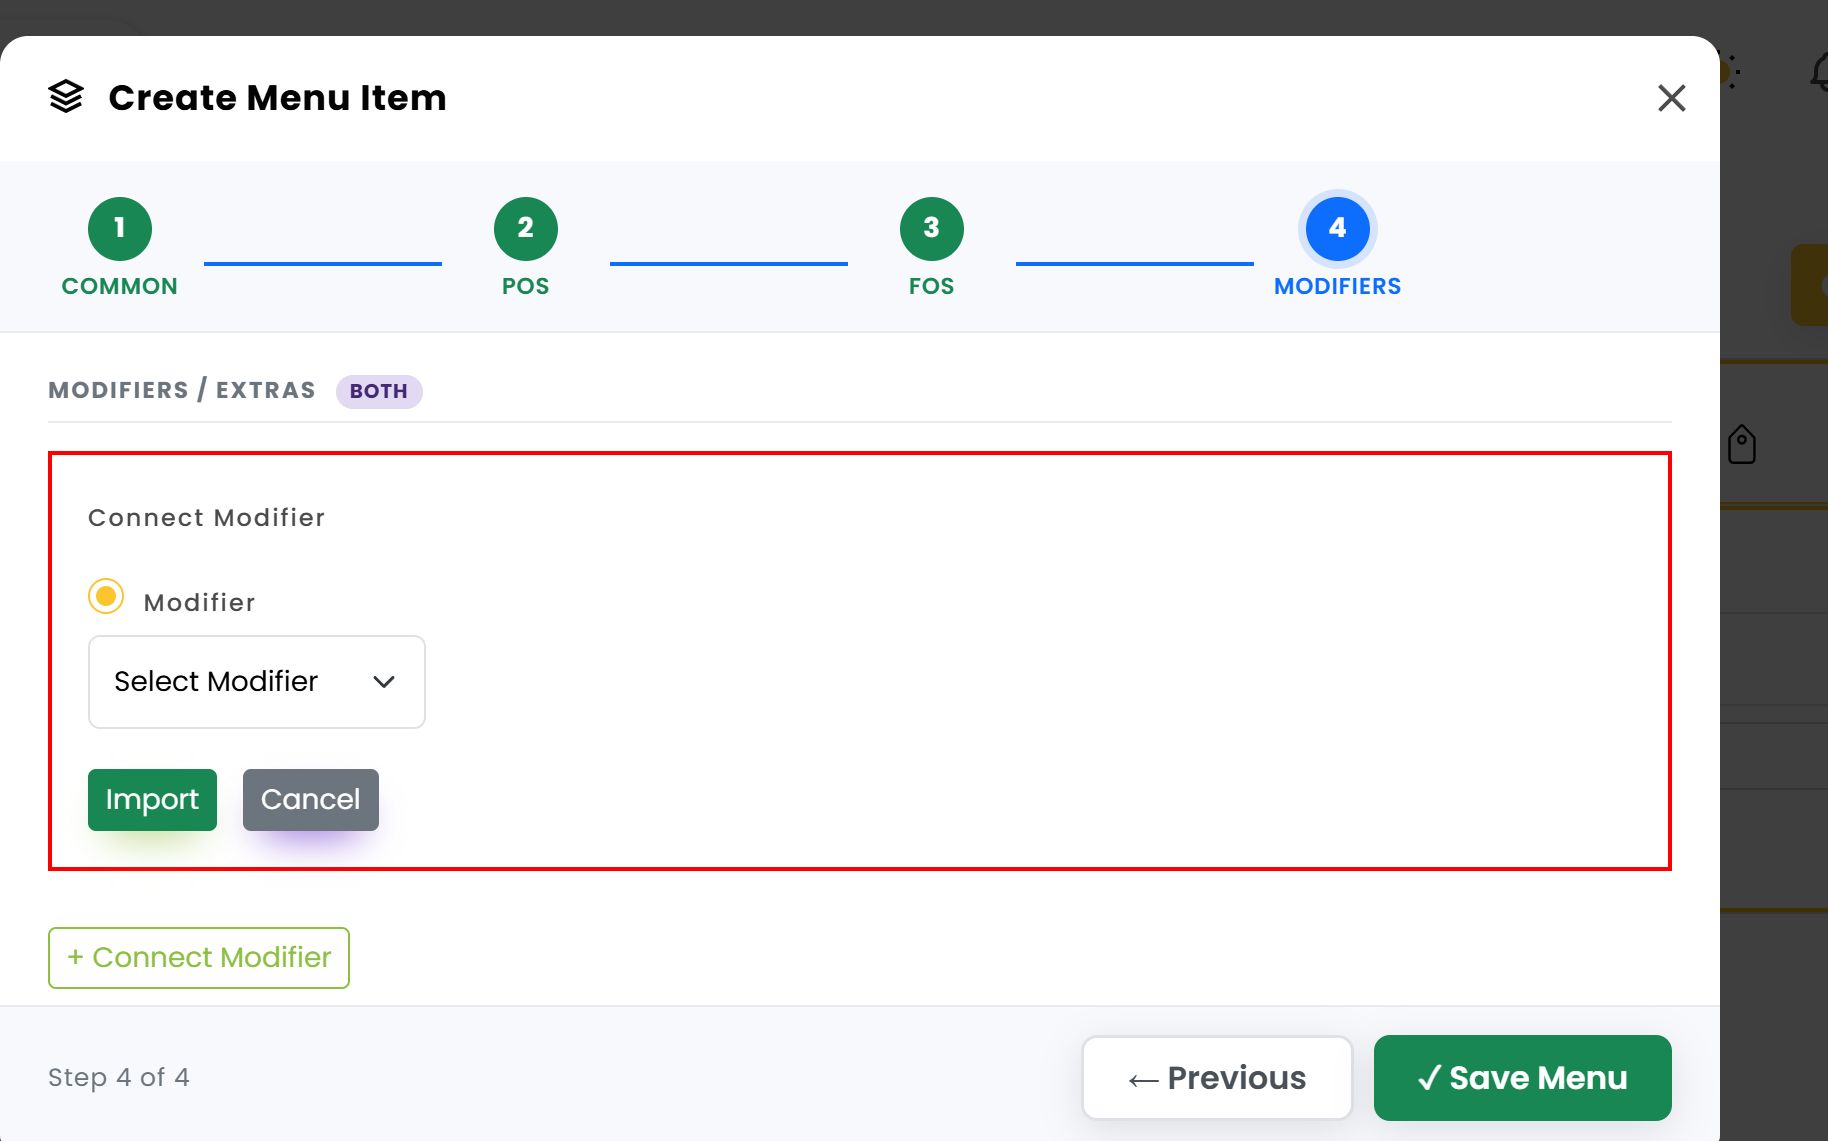Click the bell notification icon
This screenshot has width=1828, height=1141.
[x=1819, y=72]
